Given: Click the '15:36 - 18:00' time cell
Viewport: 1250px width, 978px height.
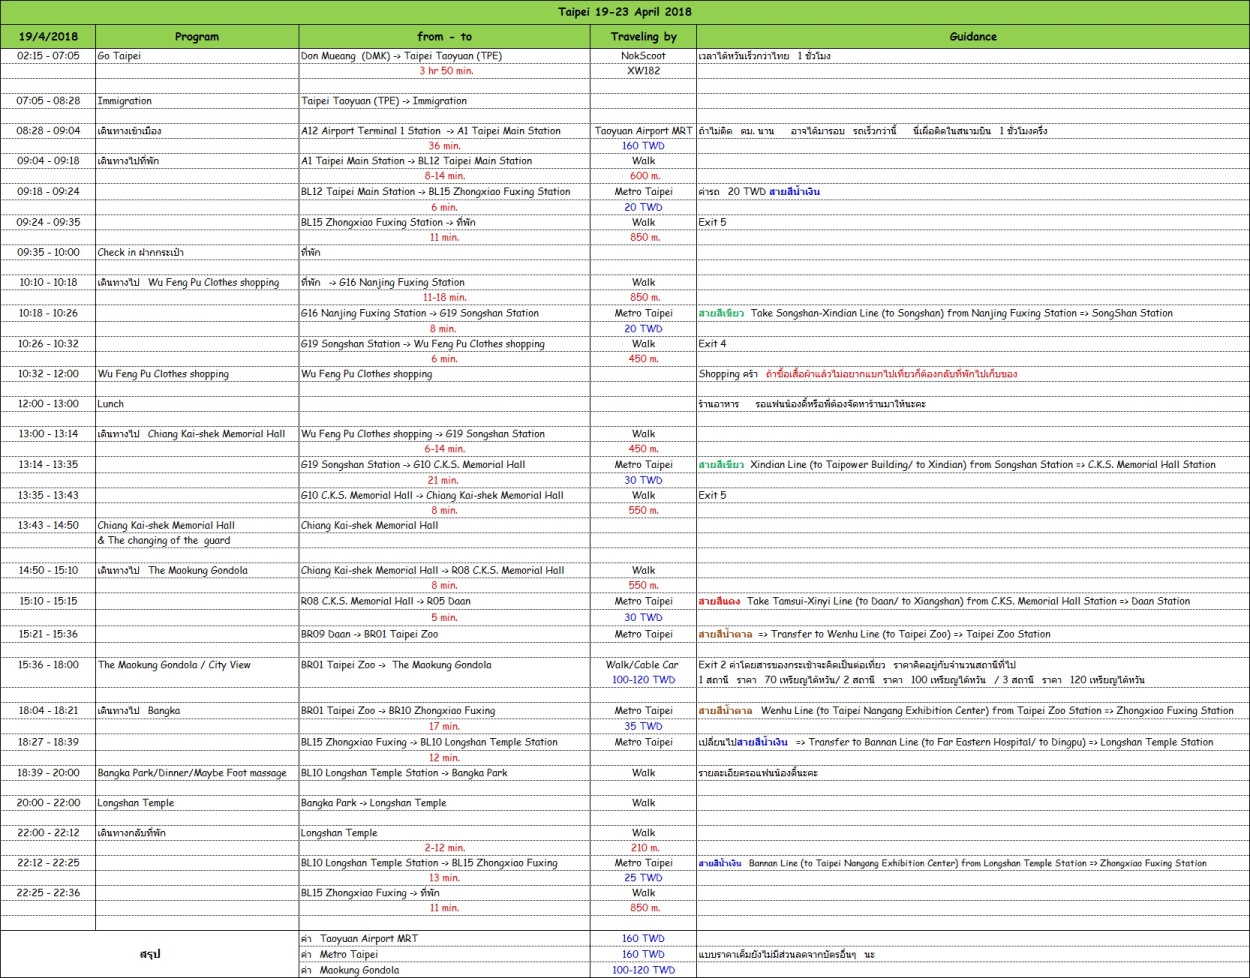Looking at the screenshot, I should coord(48,665).
